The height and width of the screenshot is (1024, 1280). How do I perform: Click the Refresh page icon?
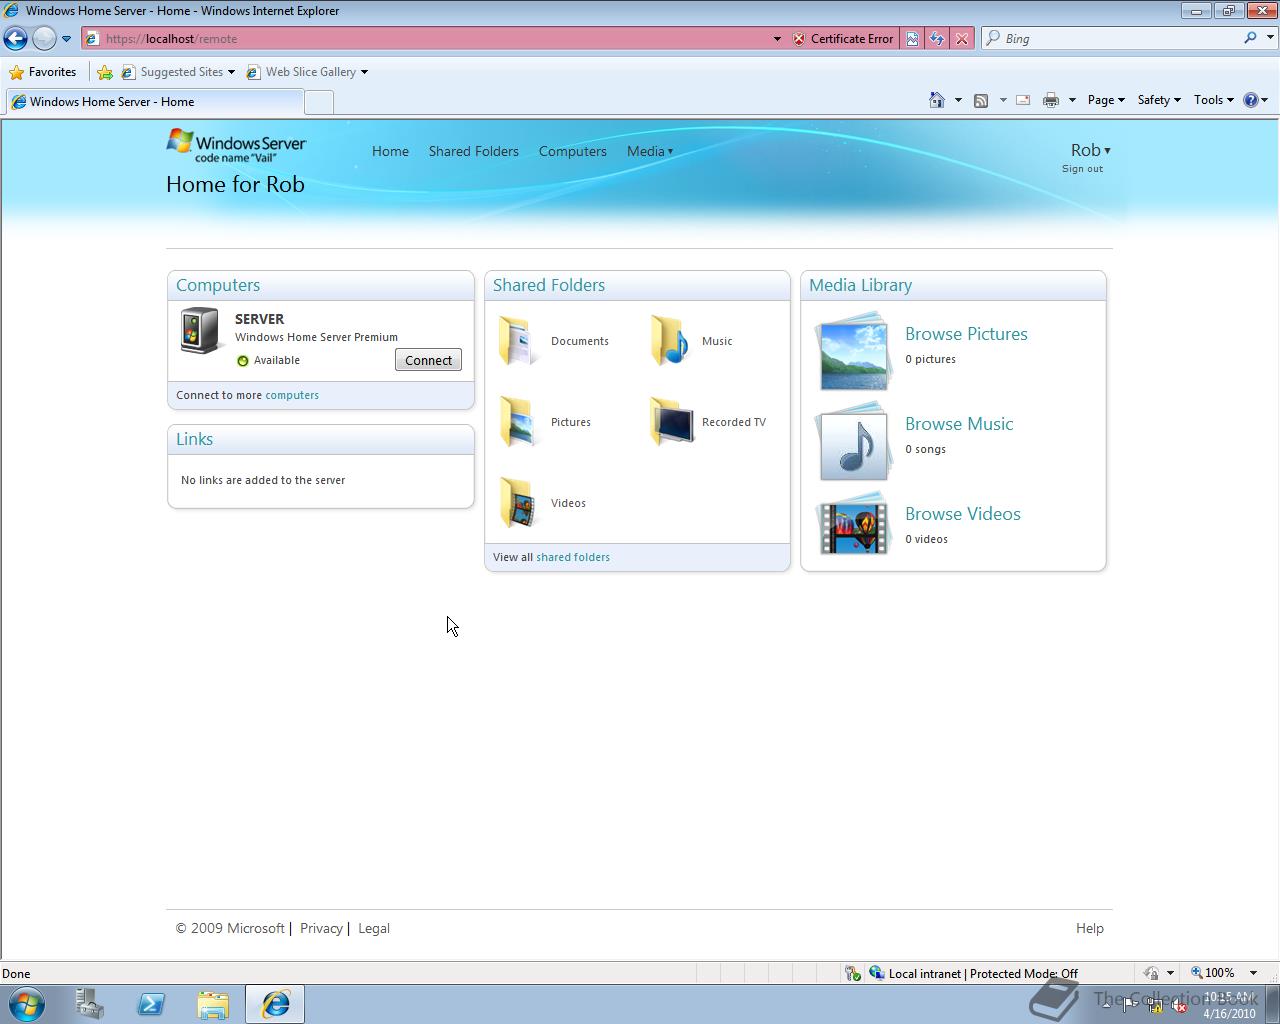point(936,39)
